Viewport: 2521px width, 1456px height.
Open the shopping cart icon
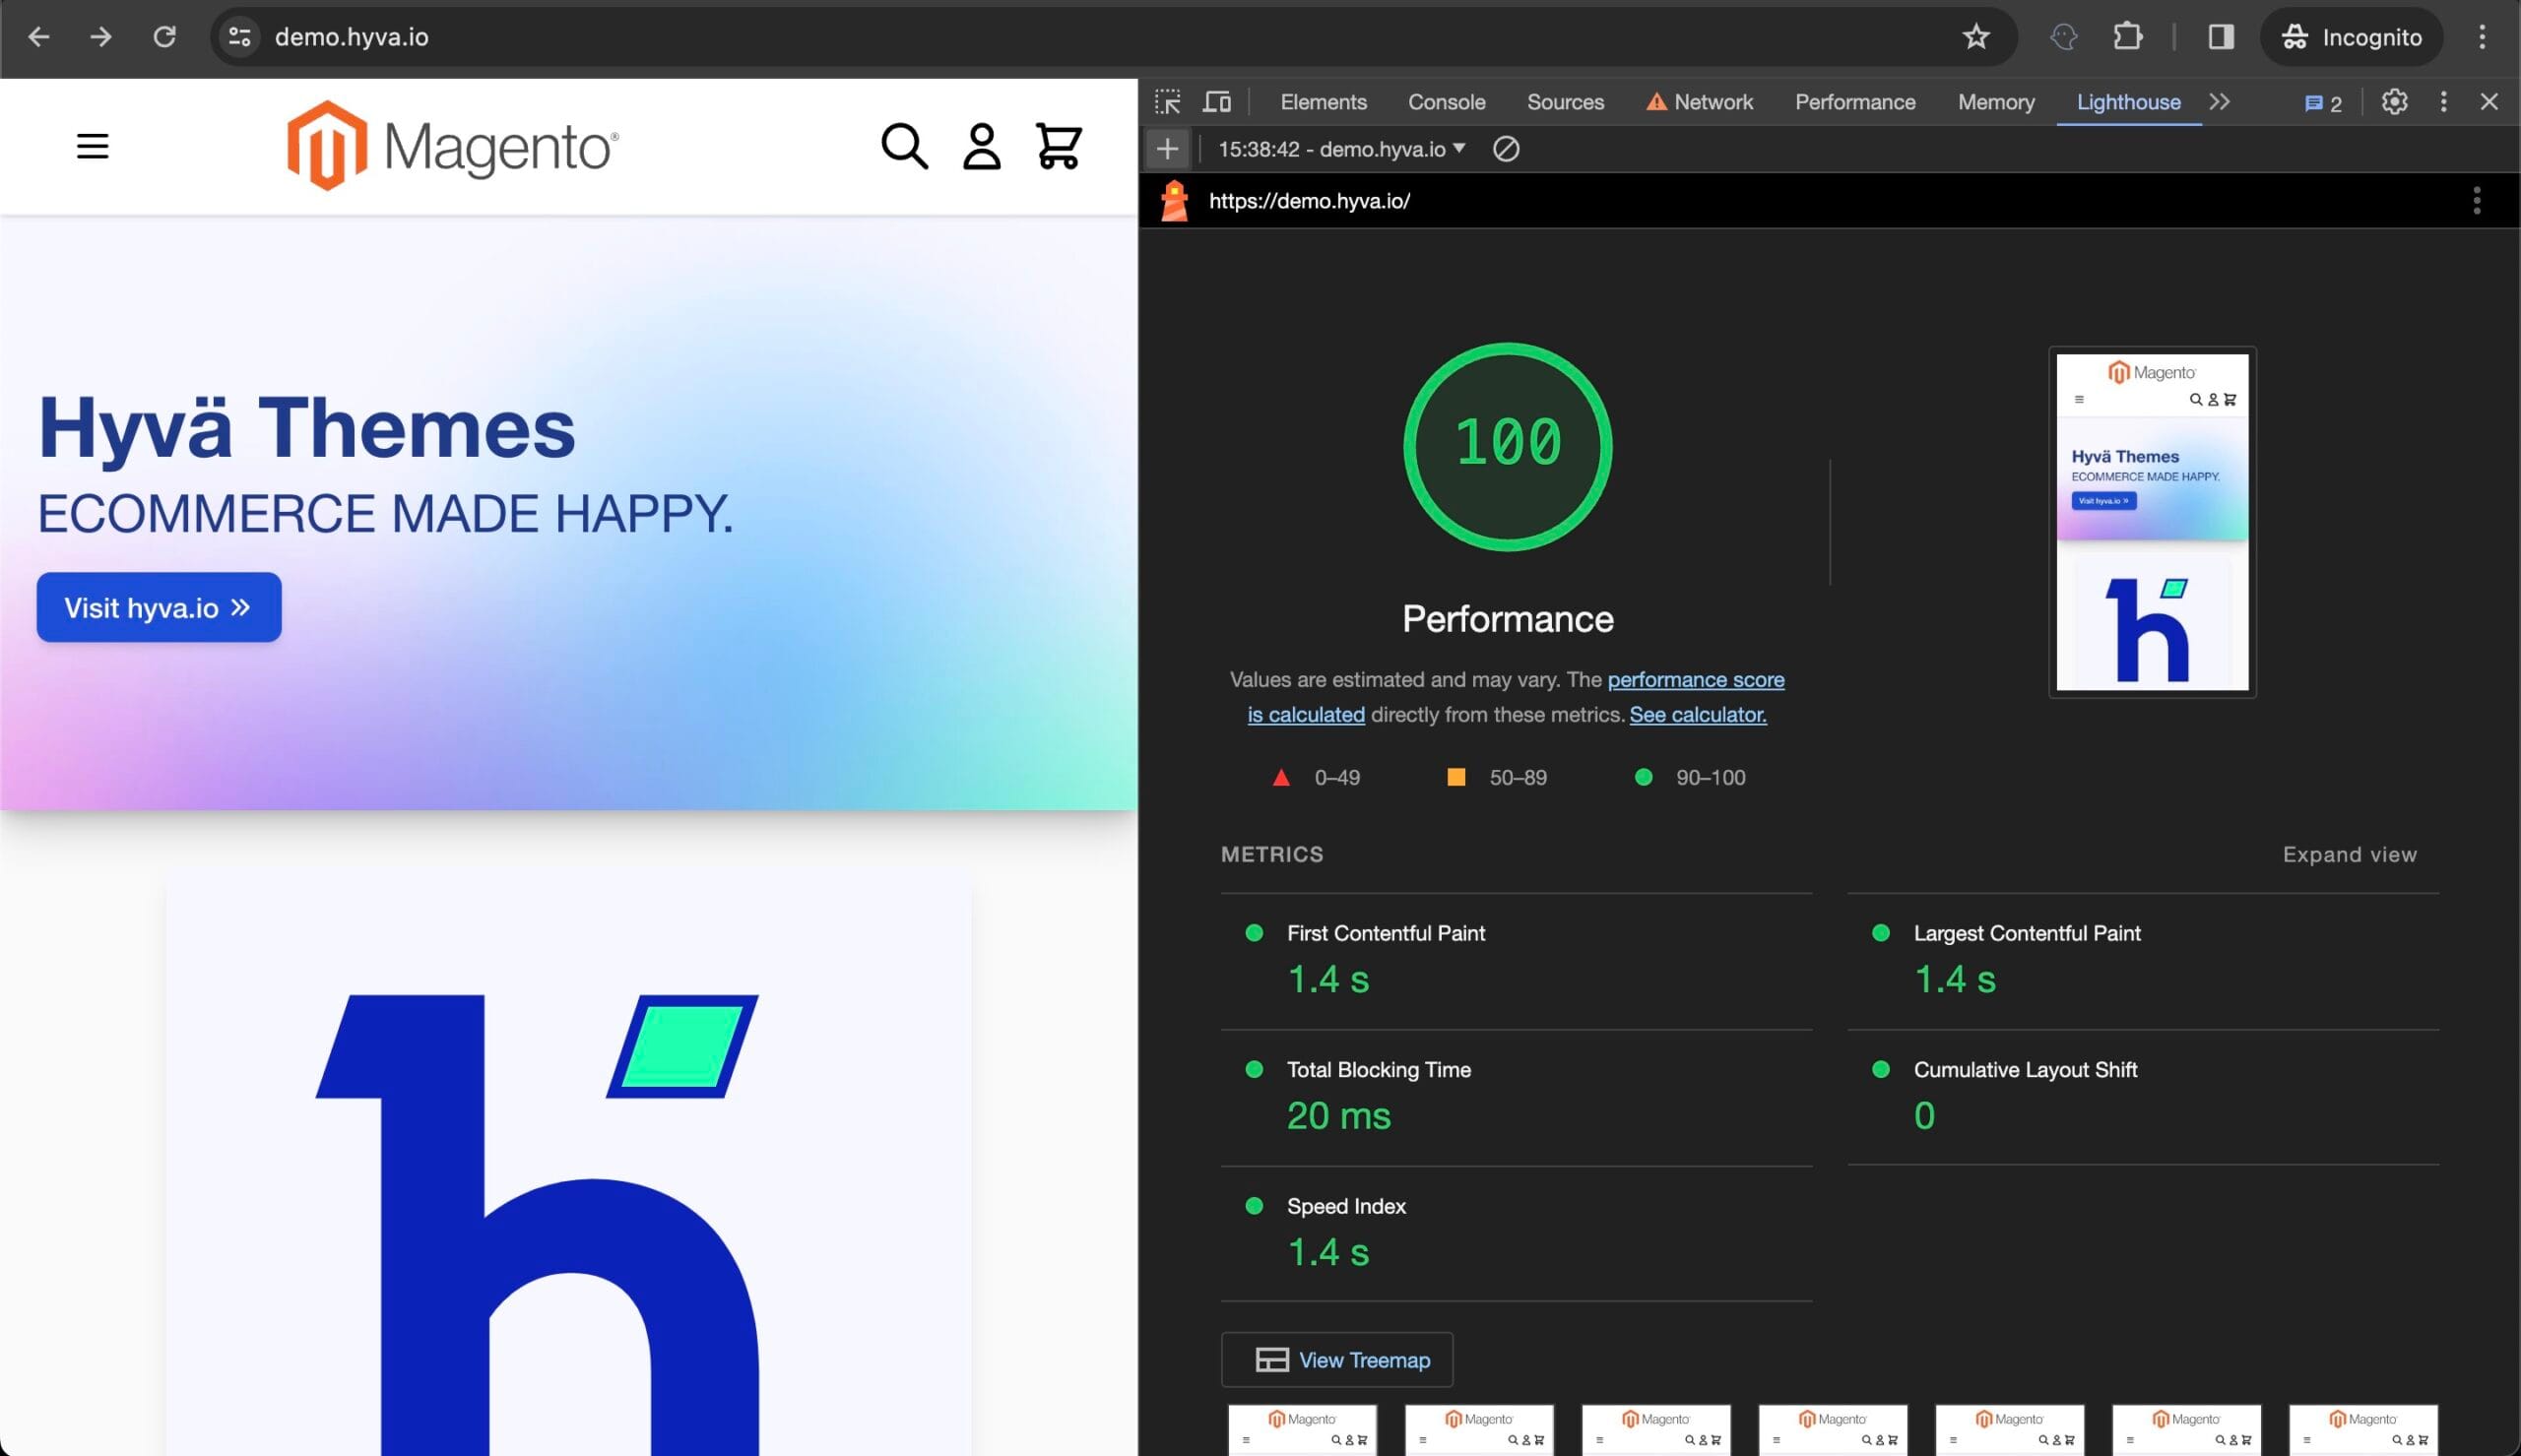1058,147
